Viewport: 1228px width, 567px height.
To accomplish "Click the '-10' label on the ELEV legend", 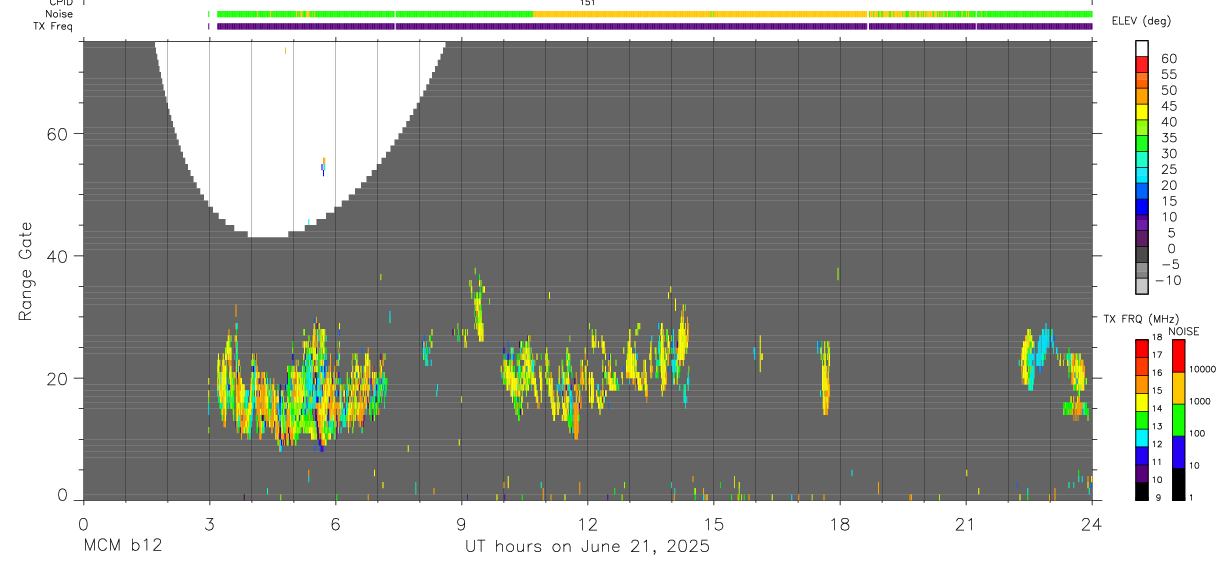I will coord(1166,280).
